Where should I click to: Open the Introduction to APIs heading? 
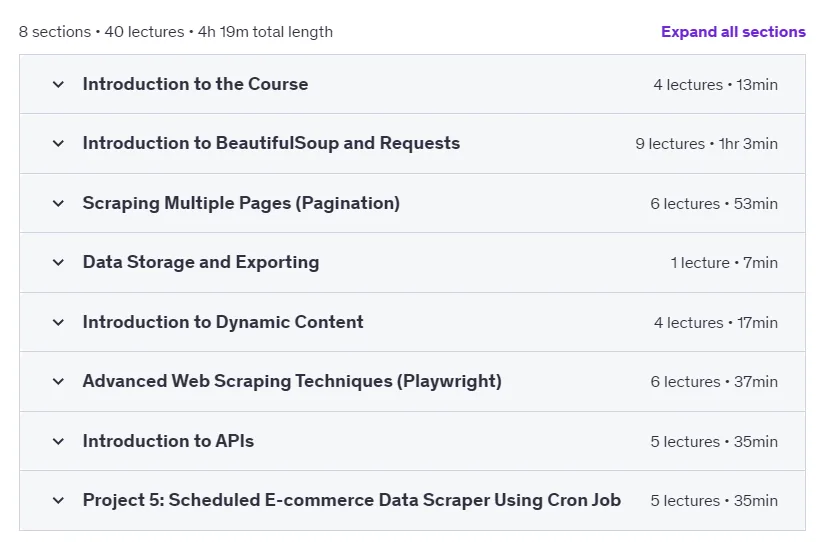pyautogui.click(x=168, y=441)
